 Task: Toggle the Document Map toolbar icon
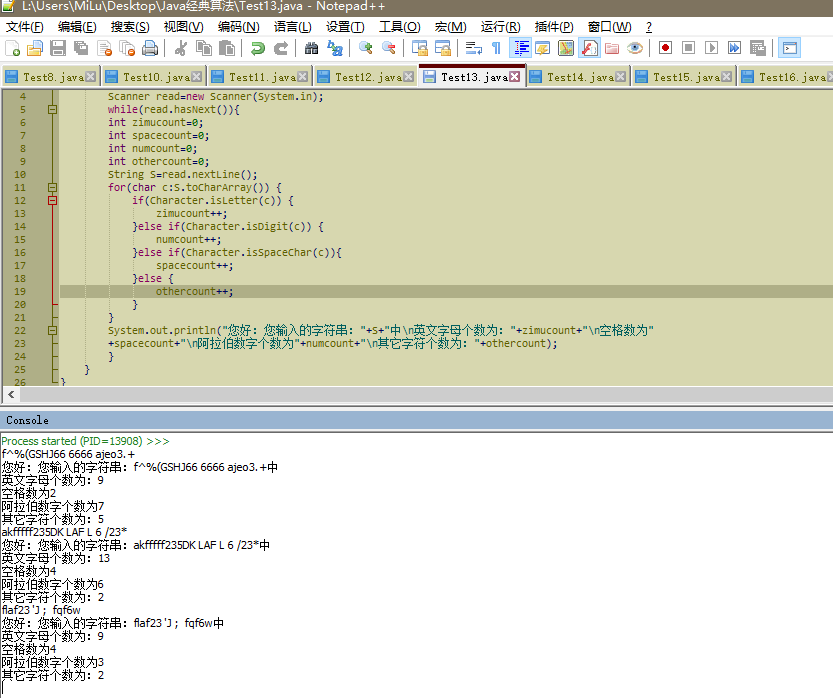566,48
